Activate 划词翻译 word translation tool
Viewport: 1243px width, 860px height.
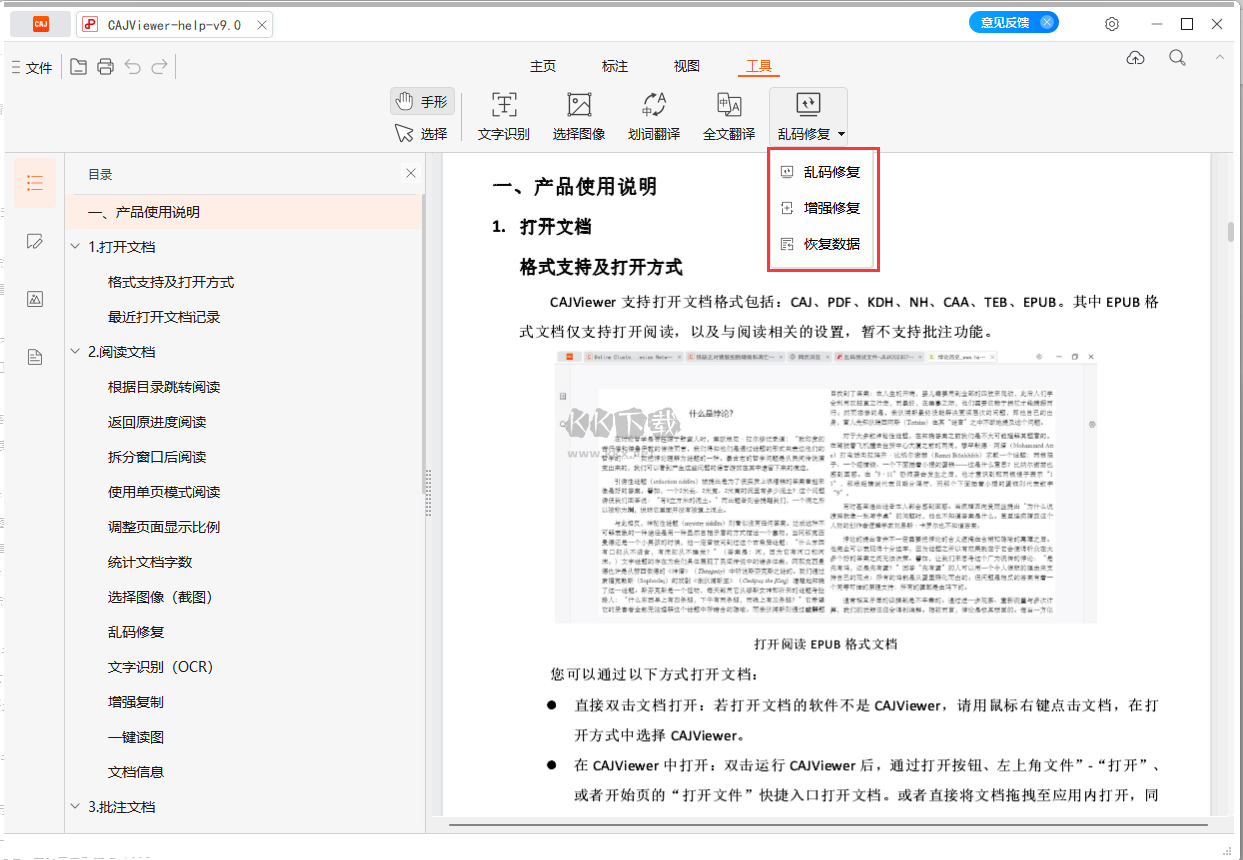tap(654, 105)
